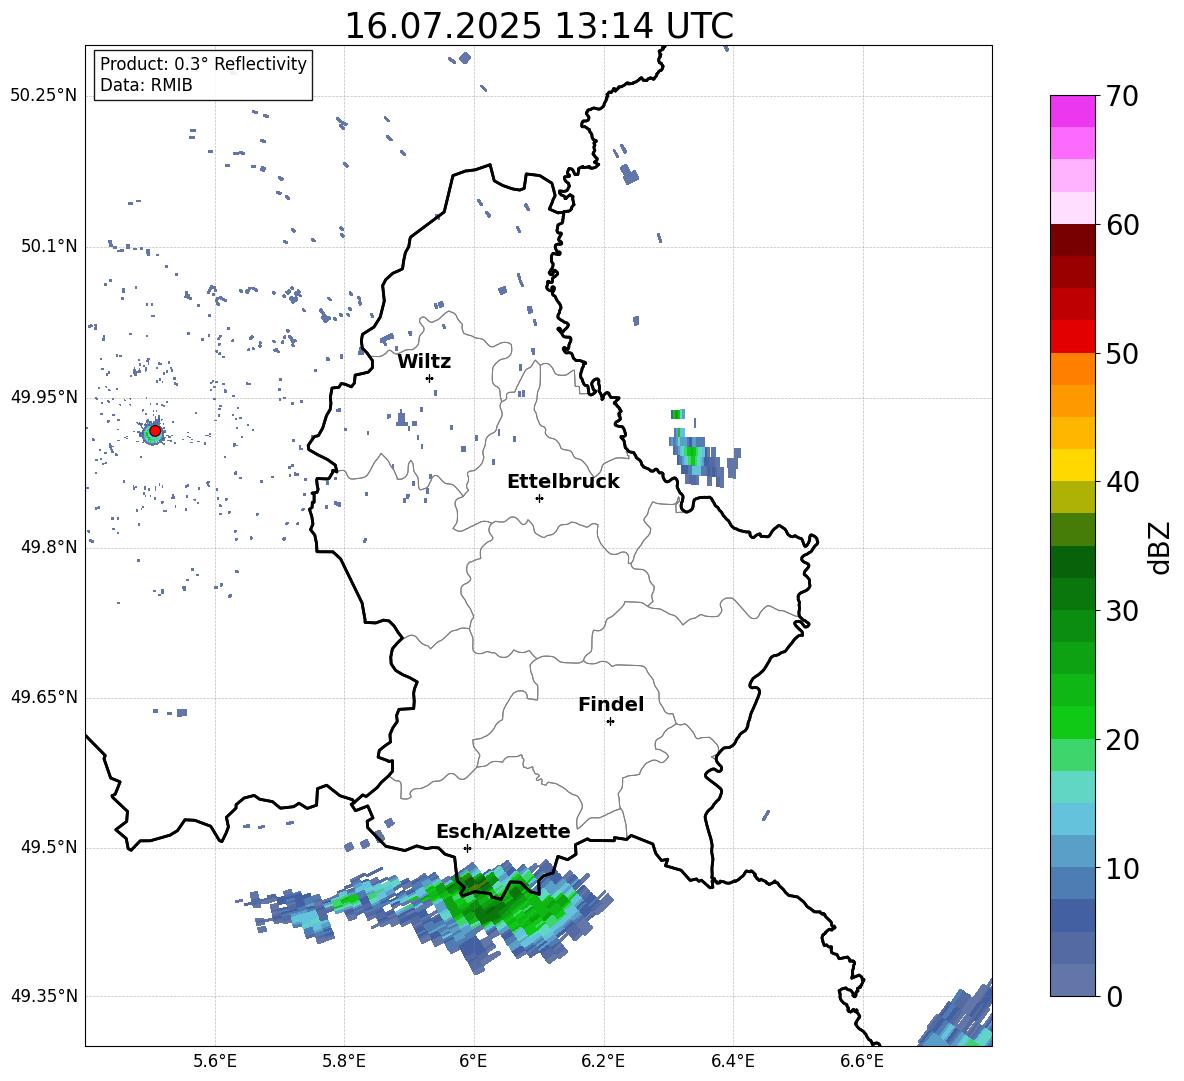Click the 6.6°E longitude label
1184x1081 pixels.
862,1061
